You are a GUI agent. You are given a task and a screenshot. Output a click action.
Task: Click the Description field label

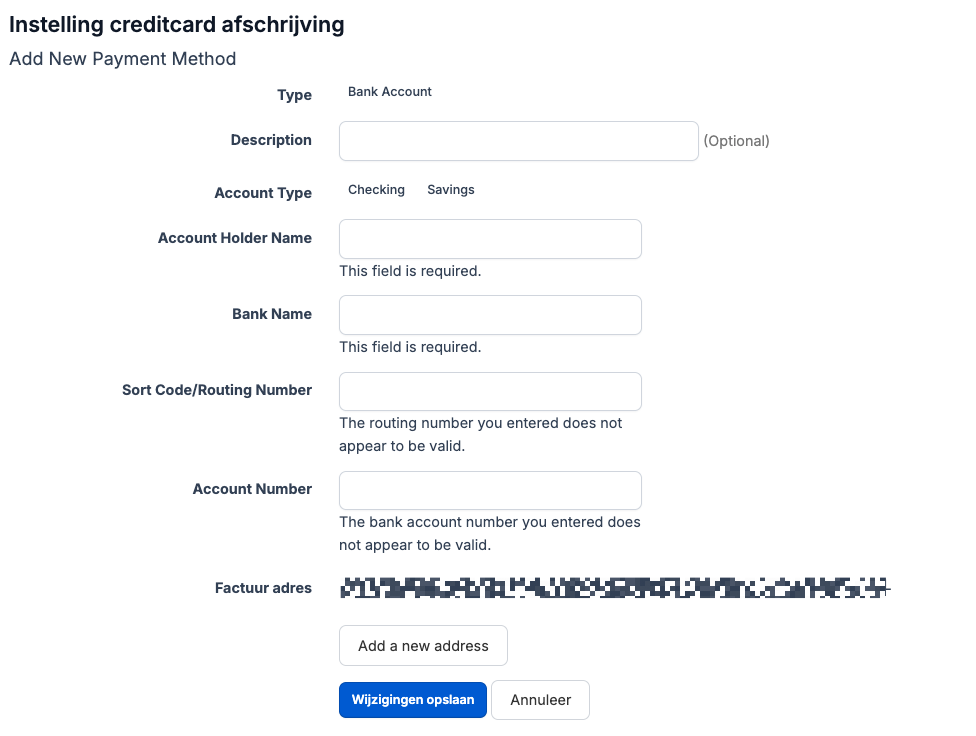pyautogui.click(x=271, y=140)
